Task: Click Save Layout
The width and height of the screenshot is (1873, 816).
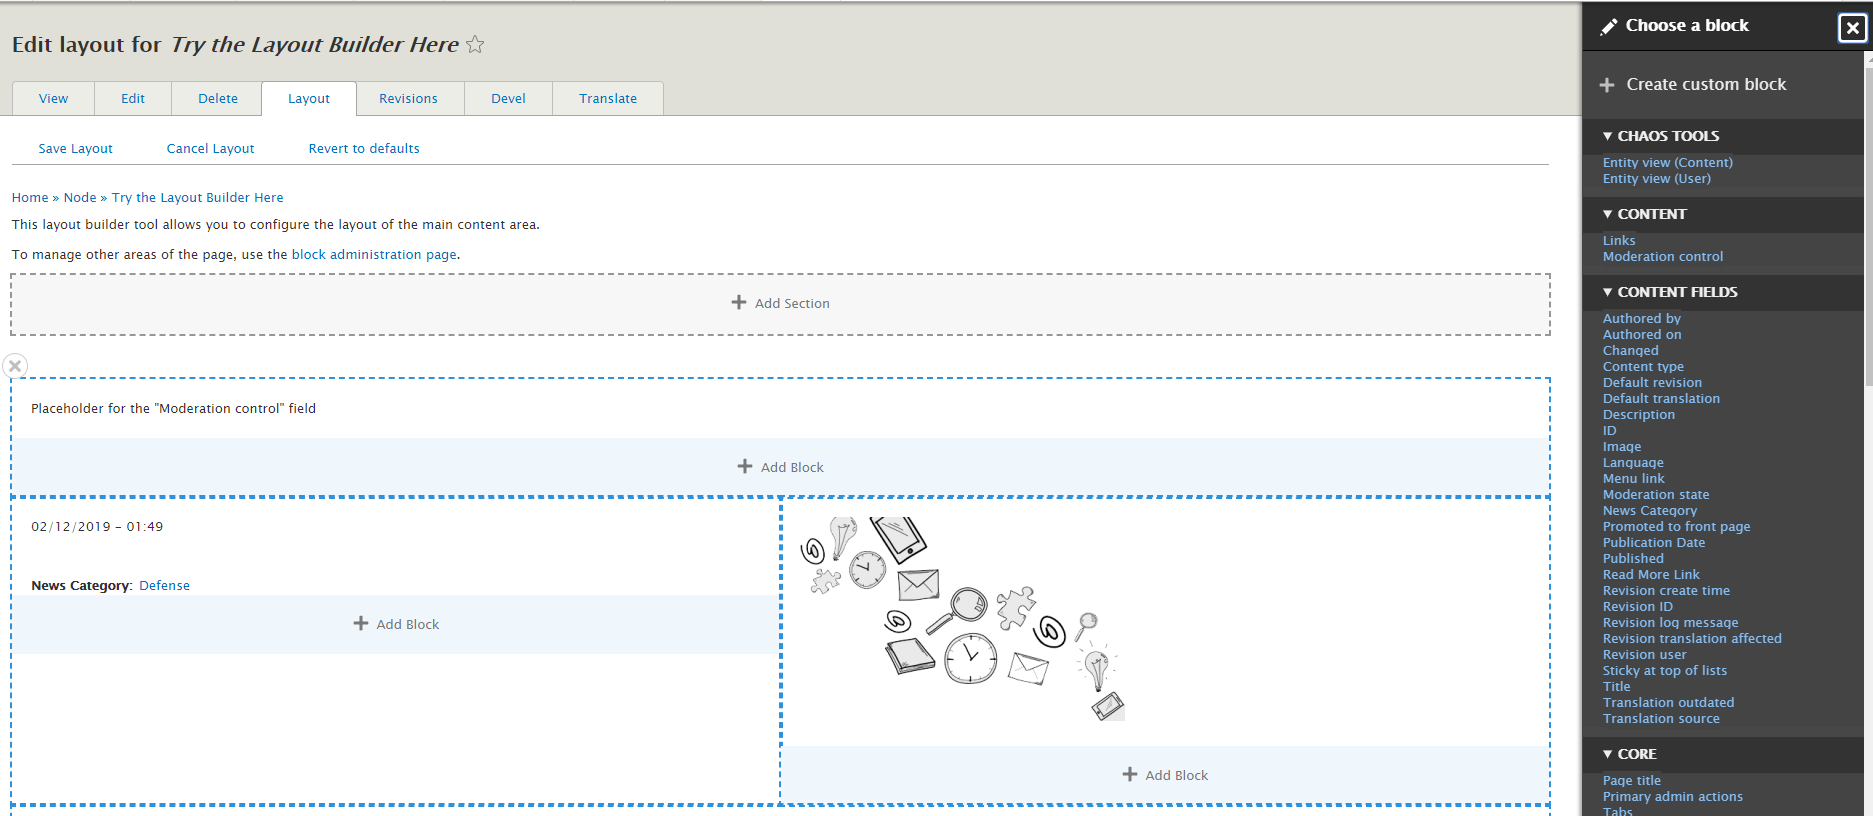Action: (x=76, y=149)
